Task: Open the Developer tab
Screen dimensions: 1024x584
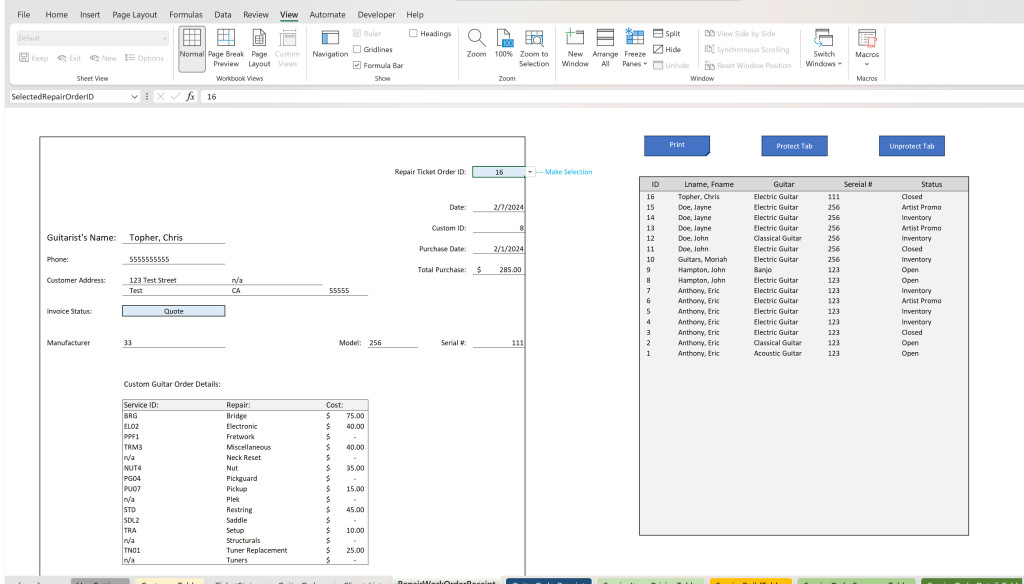Action: click(x=376, y=14)
